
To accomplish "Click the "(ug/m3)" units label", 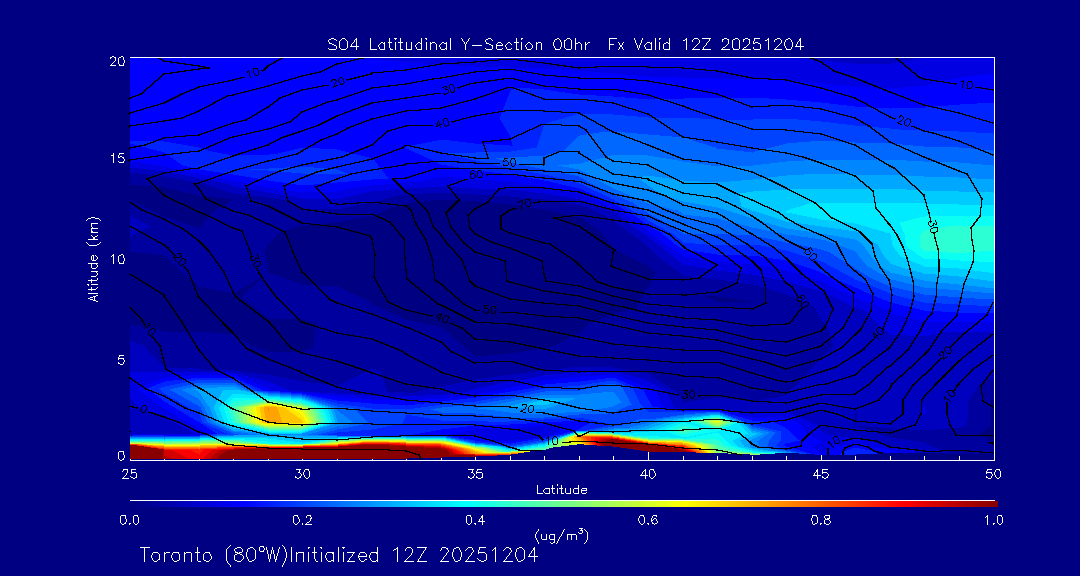I will [561, 535].
